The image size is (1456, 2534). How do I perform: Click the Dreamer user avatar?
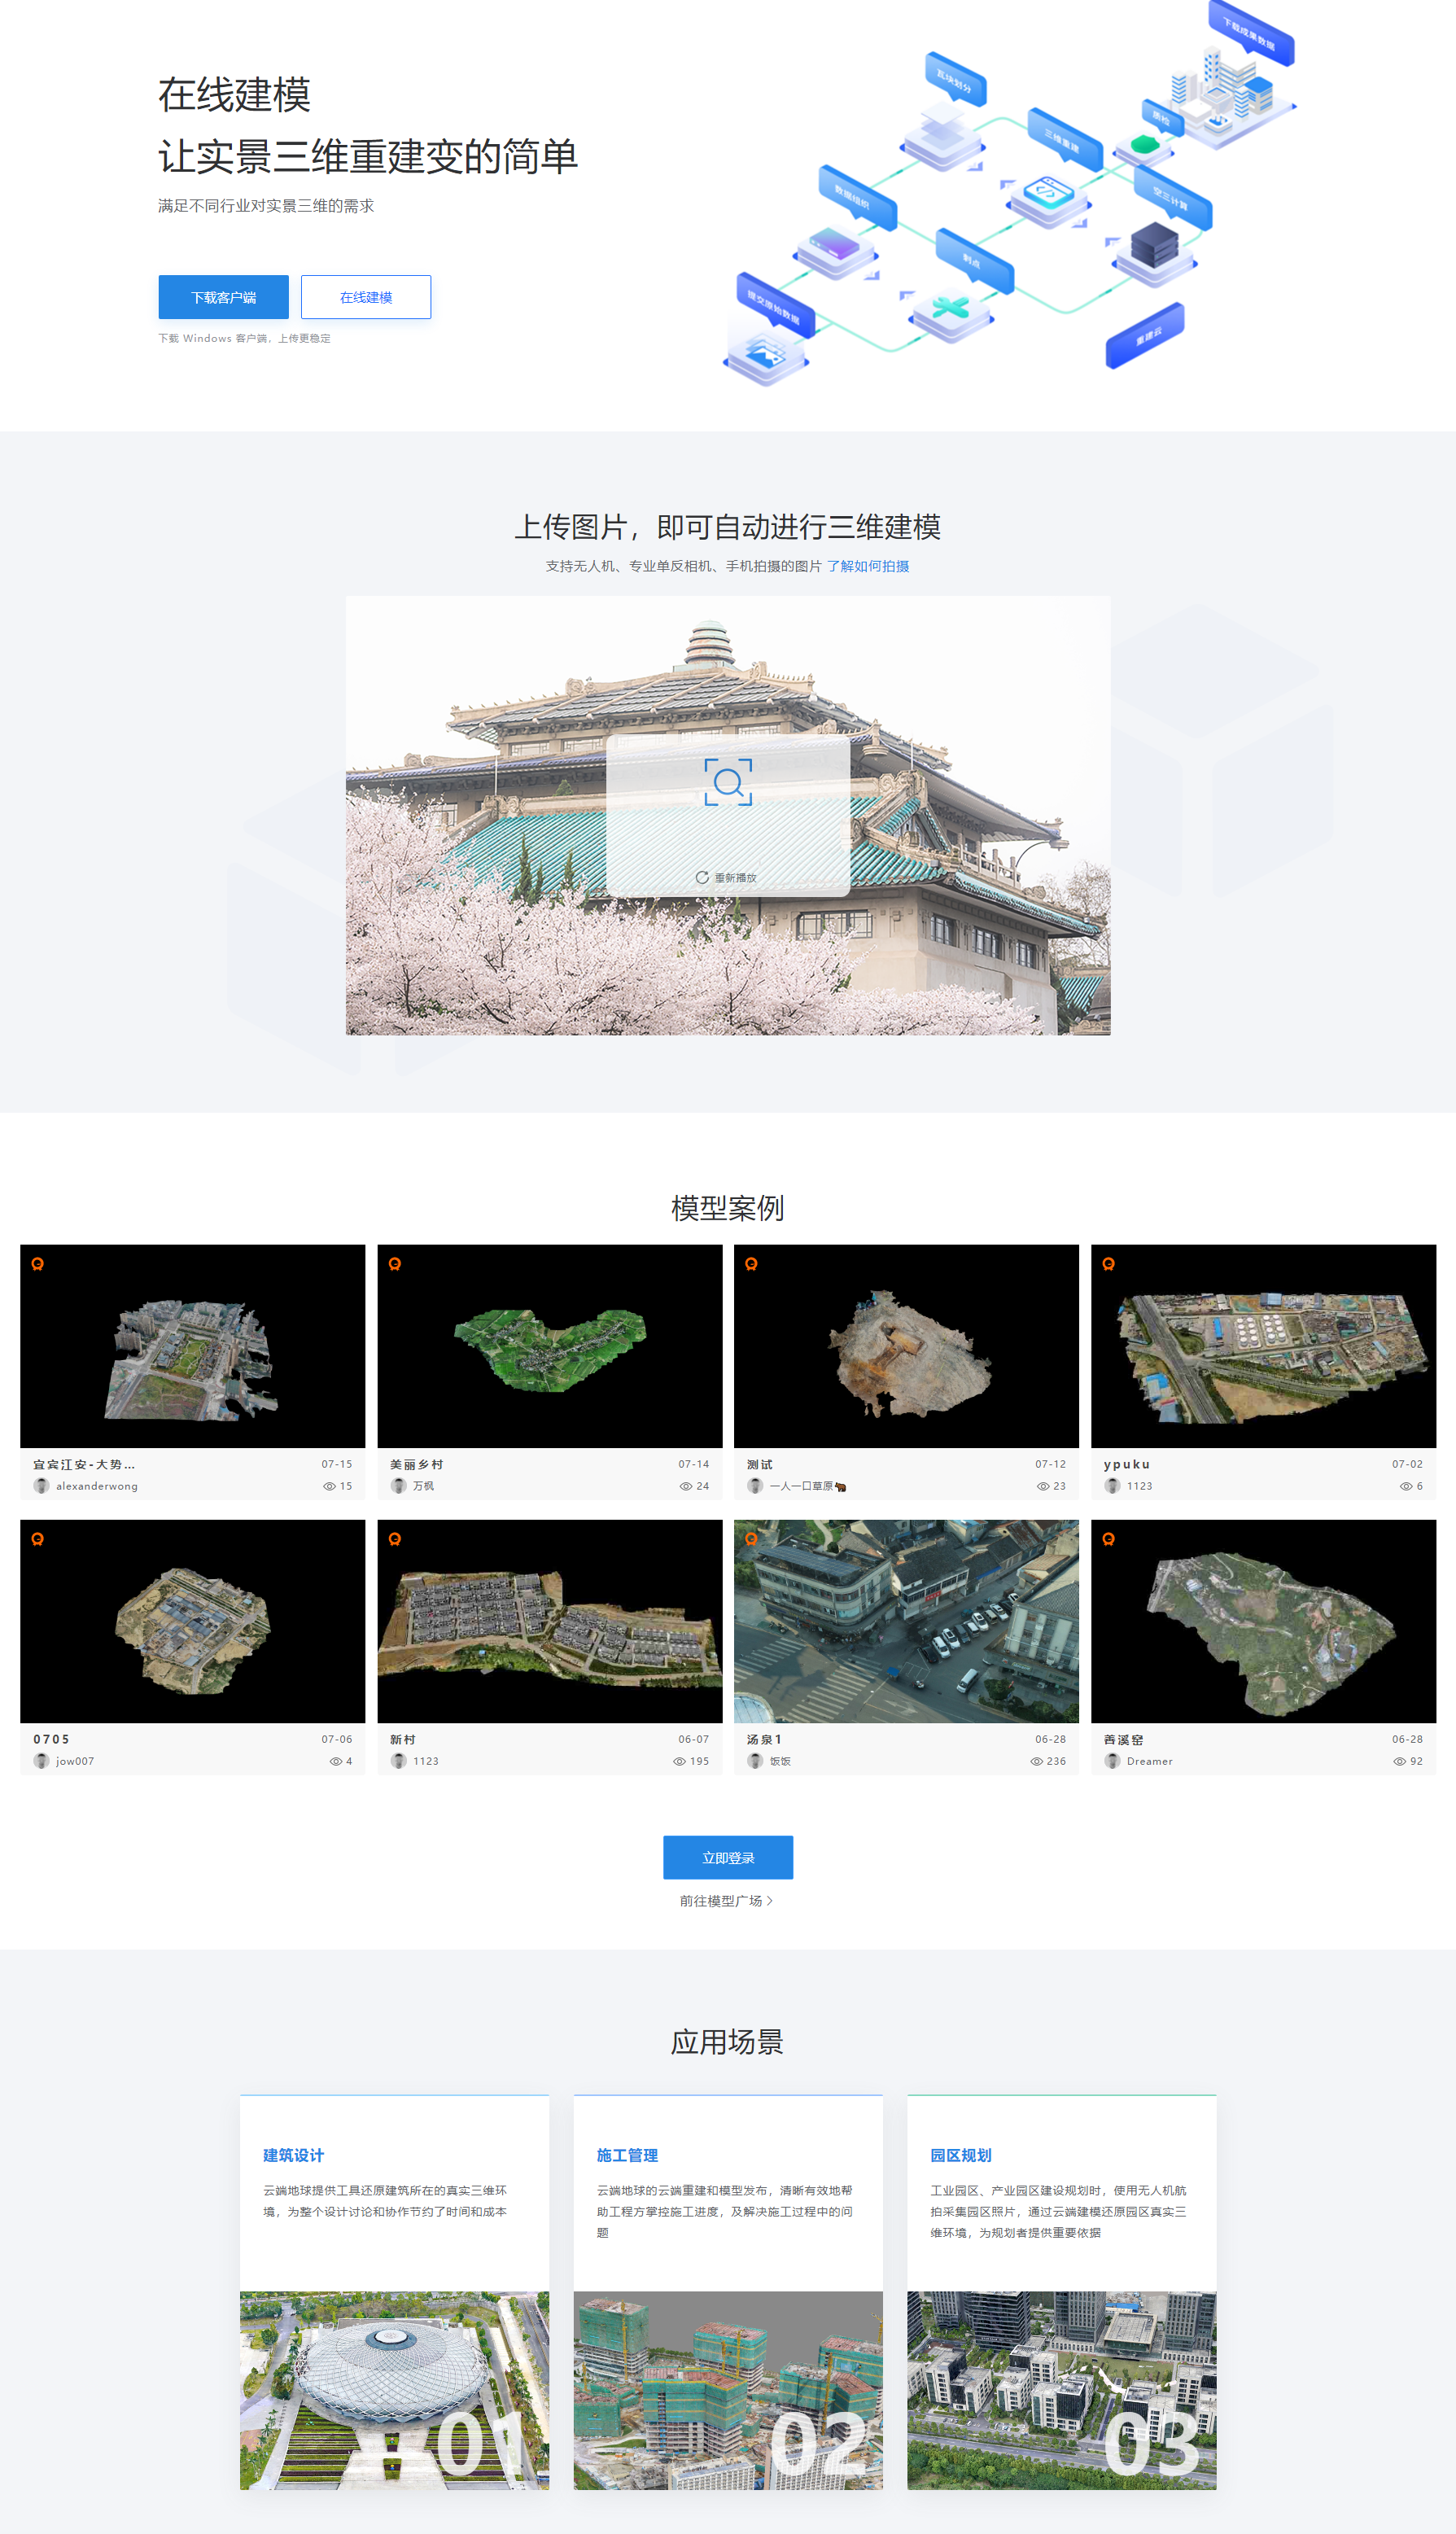[1112, 1761]
